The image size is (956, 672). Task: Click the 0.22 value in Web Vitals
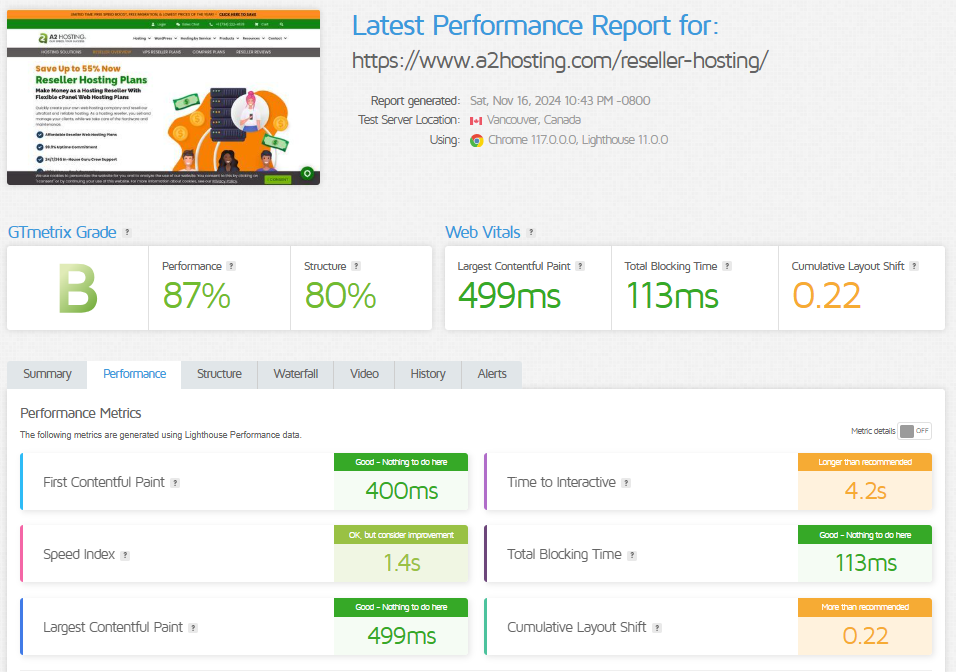click(x=827, y=296)
